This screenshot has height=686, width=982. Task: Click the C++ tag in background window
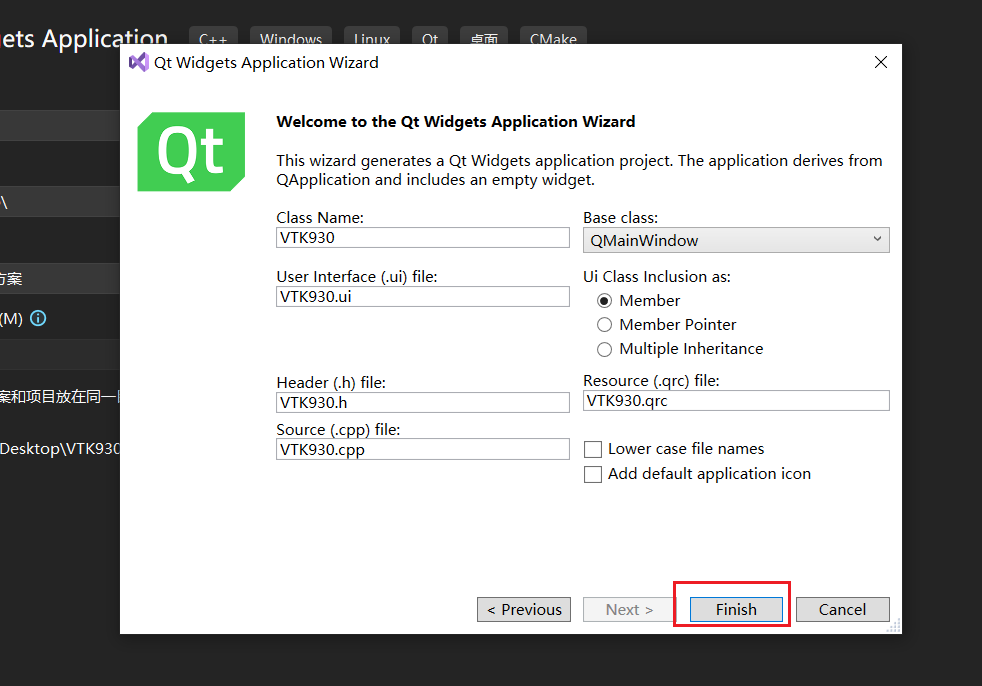click(213, 36)
